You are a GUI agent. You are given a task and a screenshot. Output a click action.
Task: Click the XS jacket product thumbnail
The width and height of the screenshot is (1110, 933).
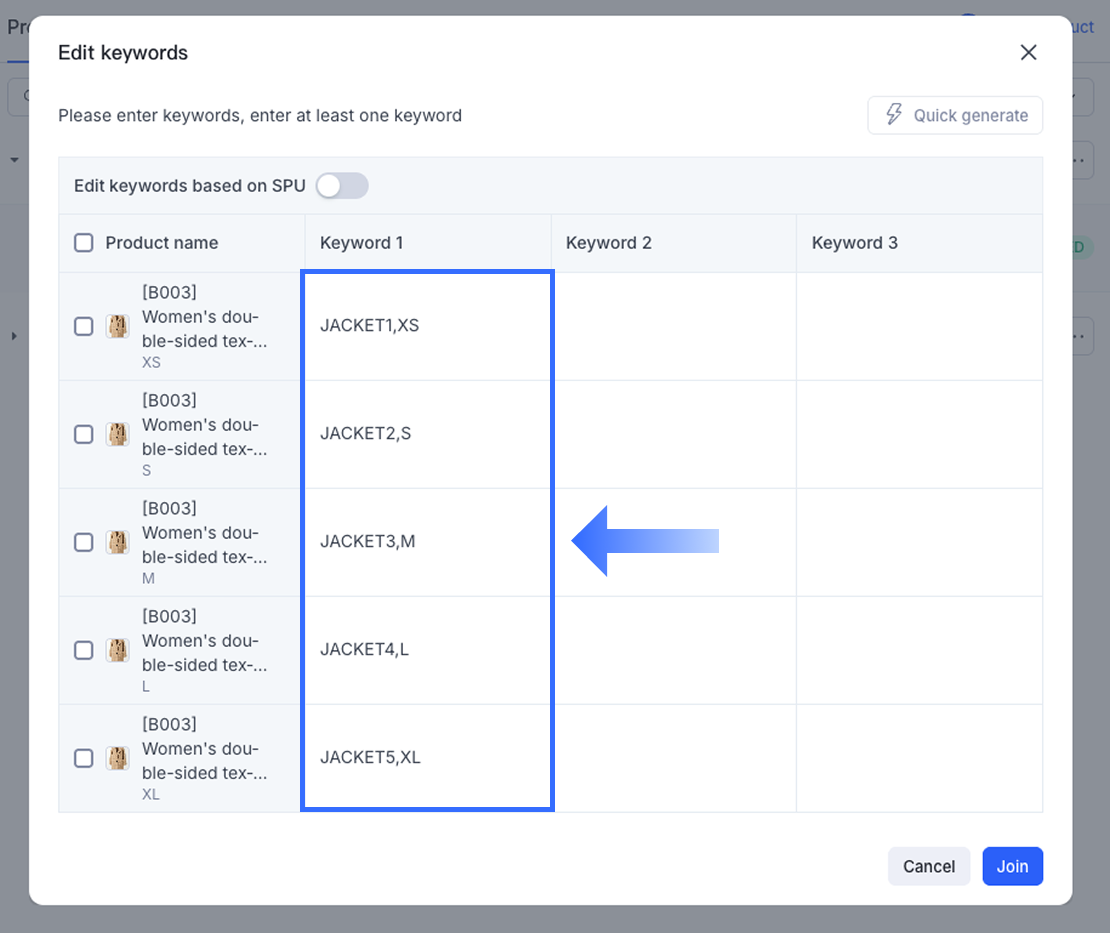pyautogui.click(x=118, y=326)
